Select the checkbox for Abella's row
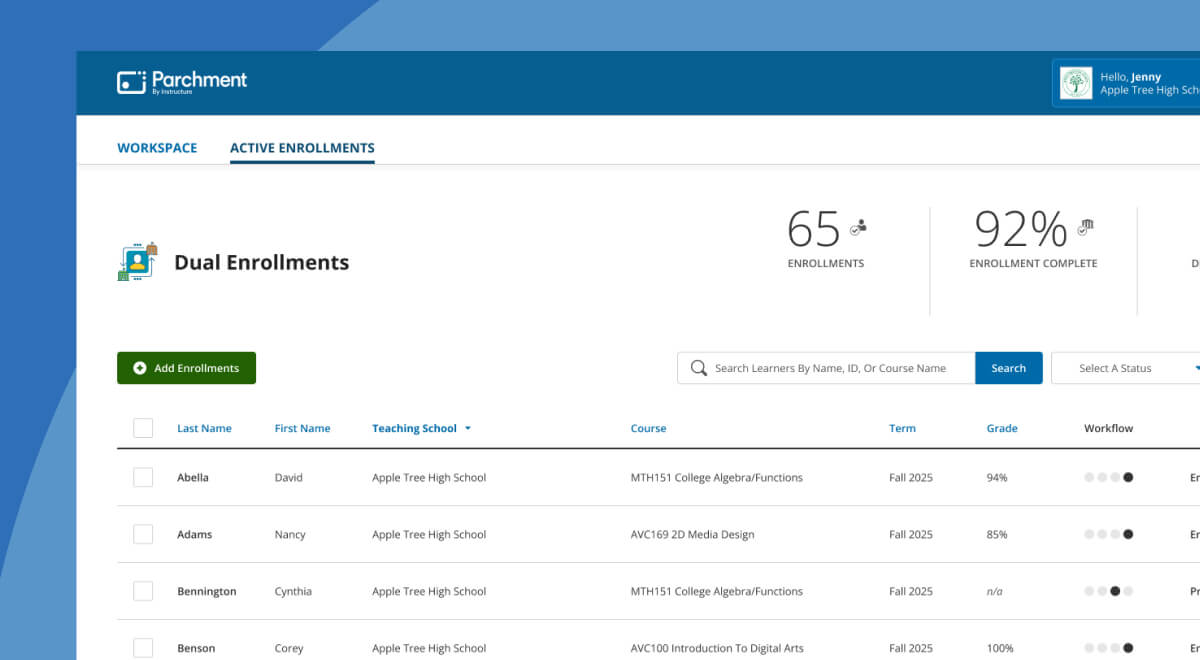Screen dimensions: 1200x660 [x=143, y=477]
